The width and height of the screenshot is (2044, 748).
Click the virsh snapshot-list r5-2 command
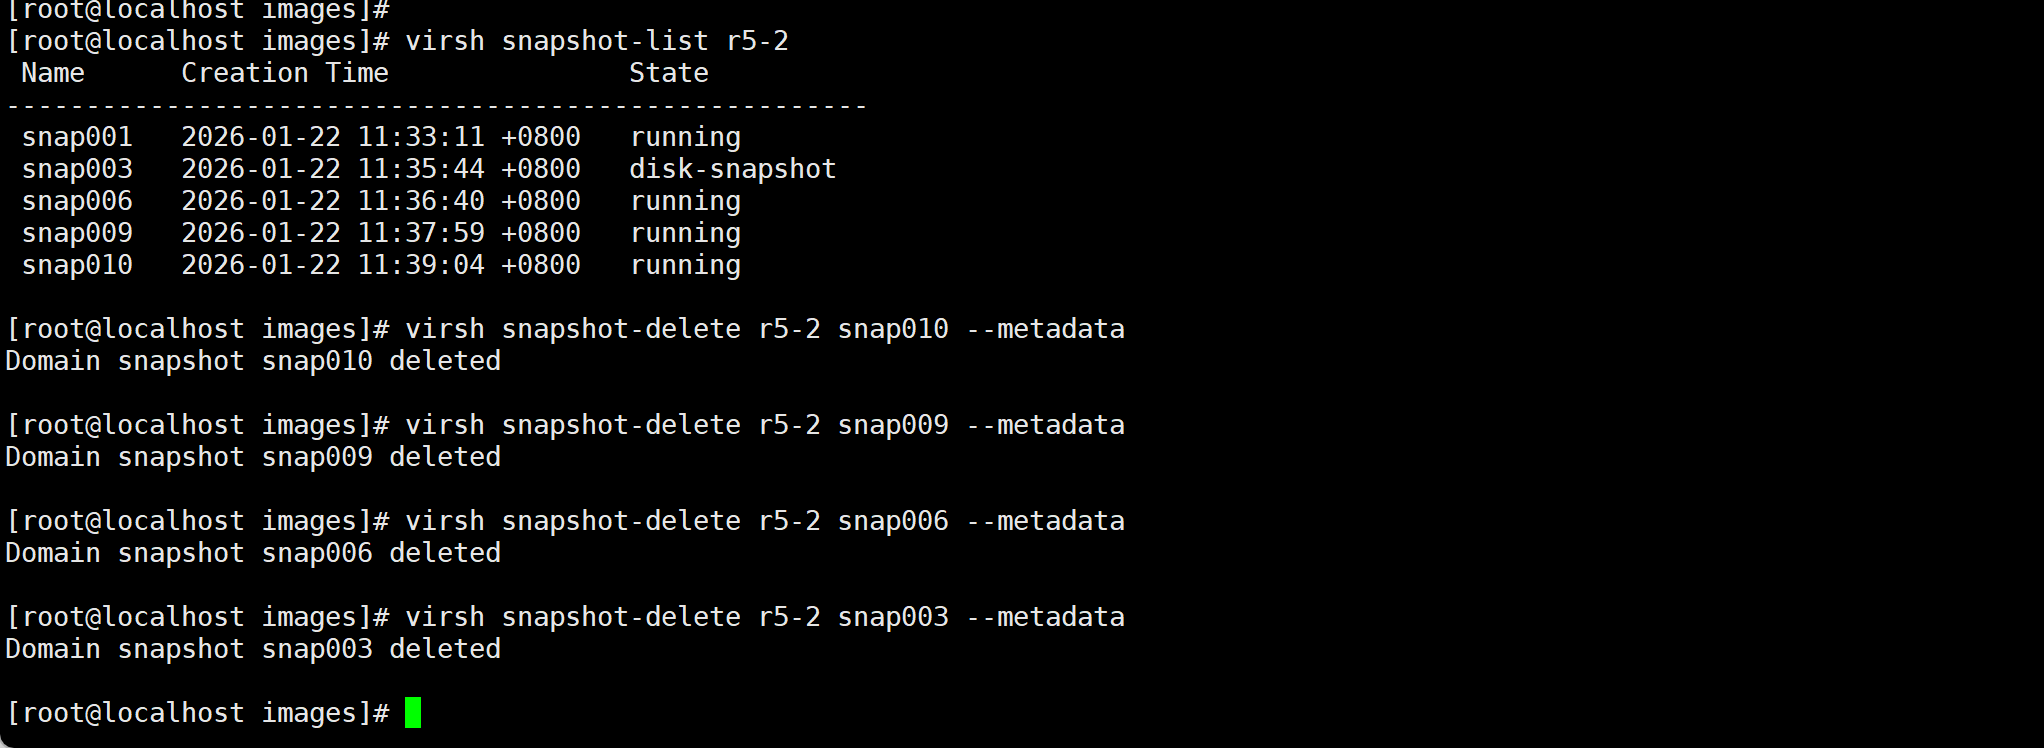[596, 41]
